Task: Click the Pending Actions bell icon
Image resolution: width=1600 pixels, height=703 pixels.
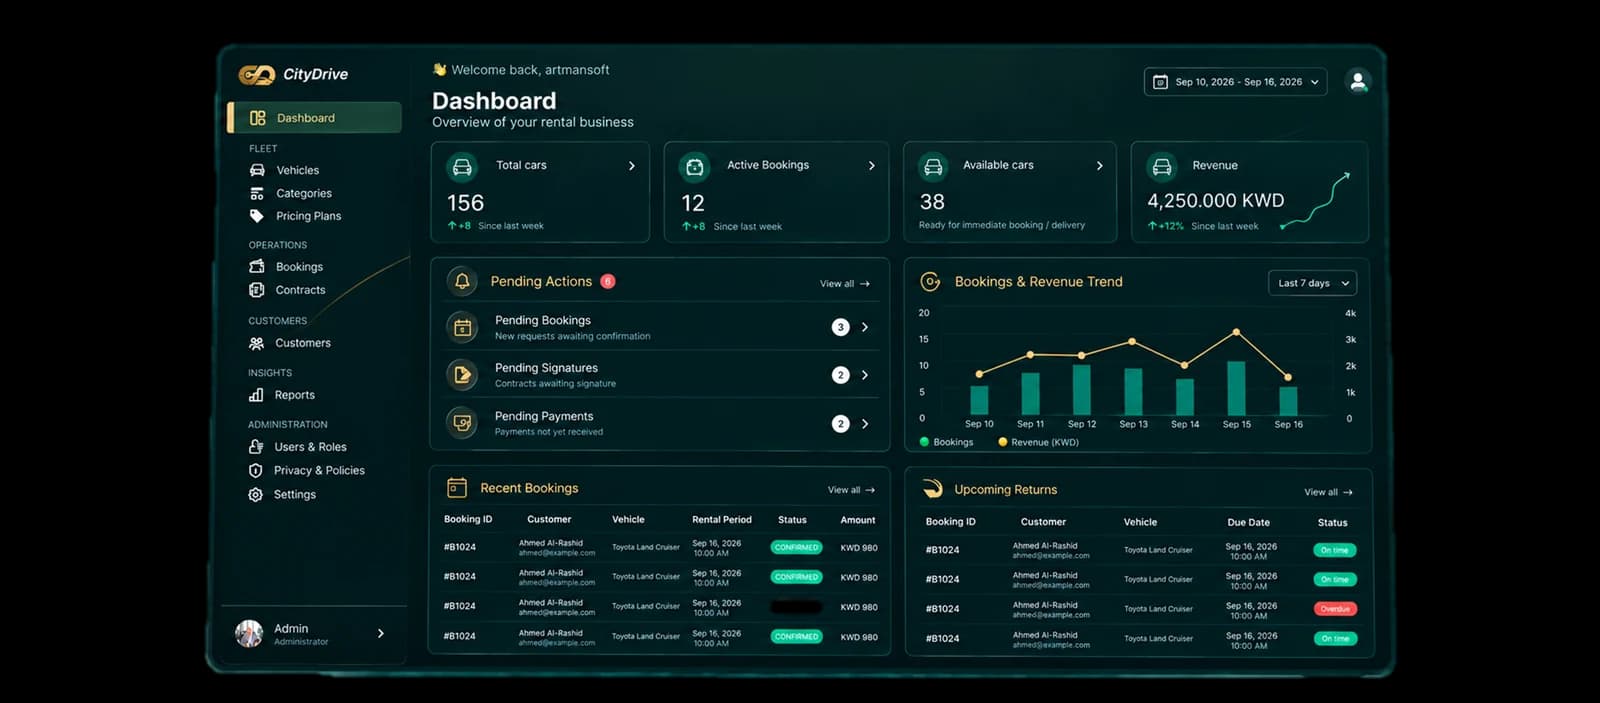Action: pos(462,282)
